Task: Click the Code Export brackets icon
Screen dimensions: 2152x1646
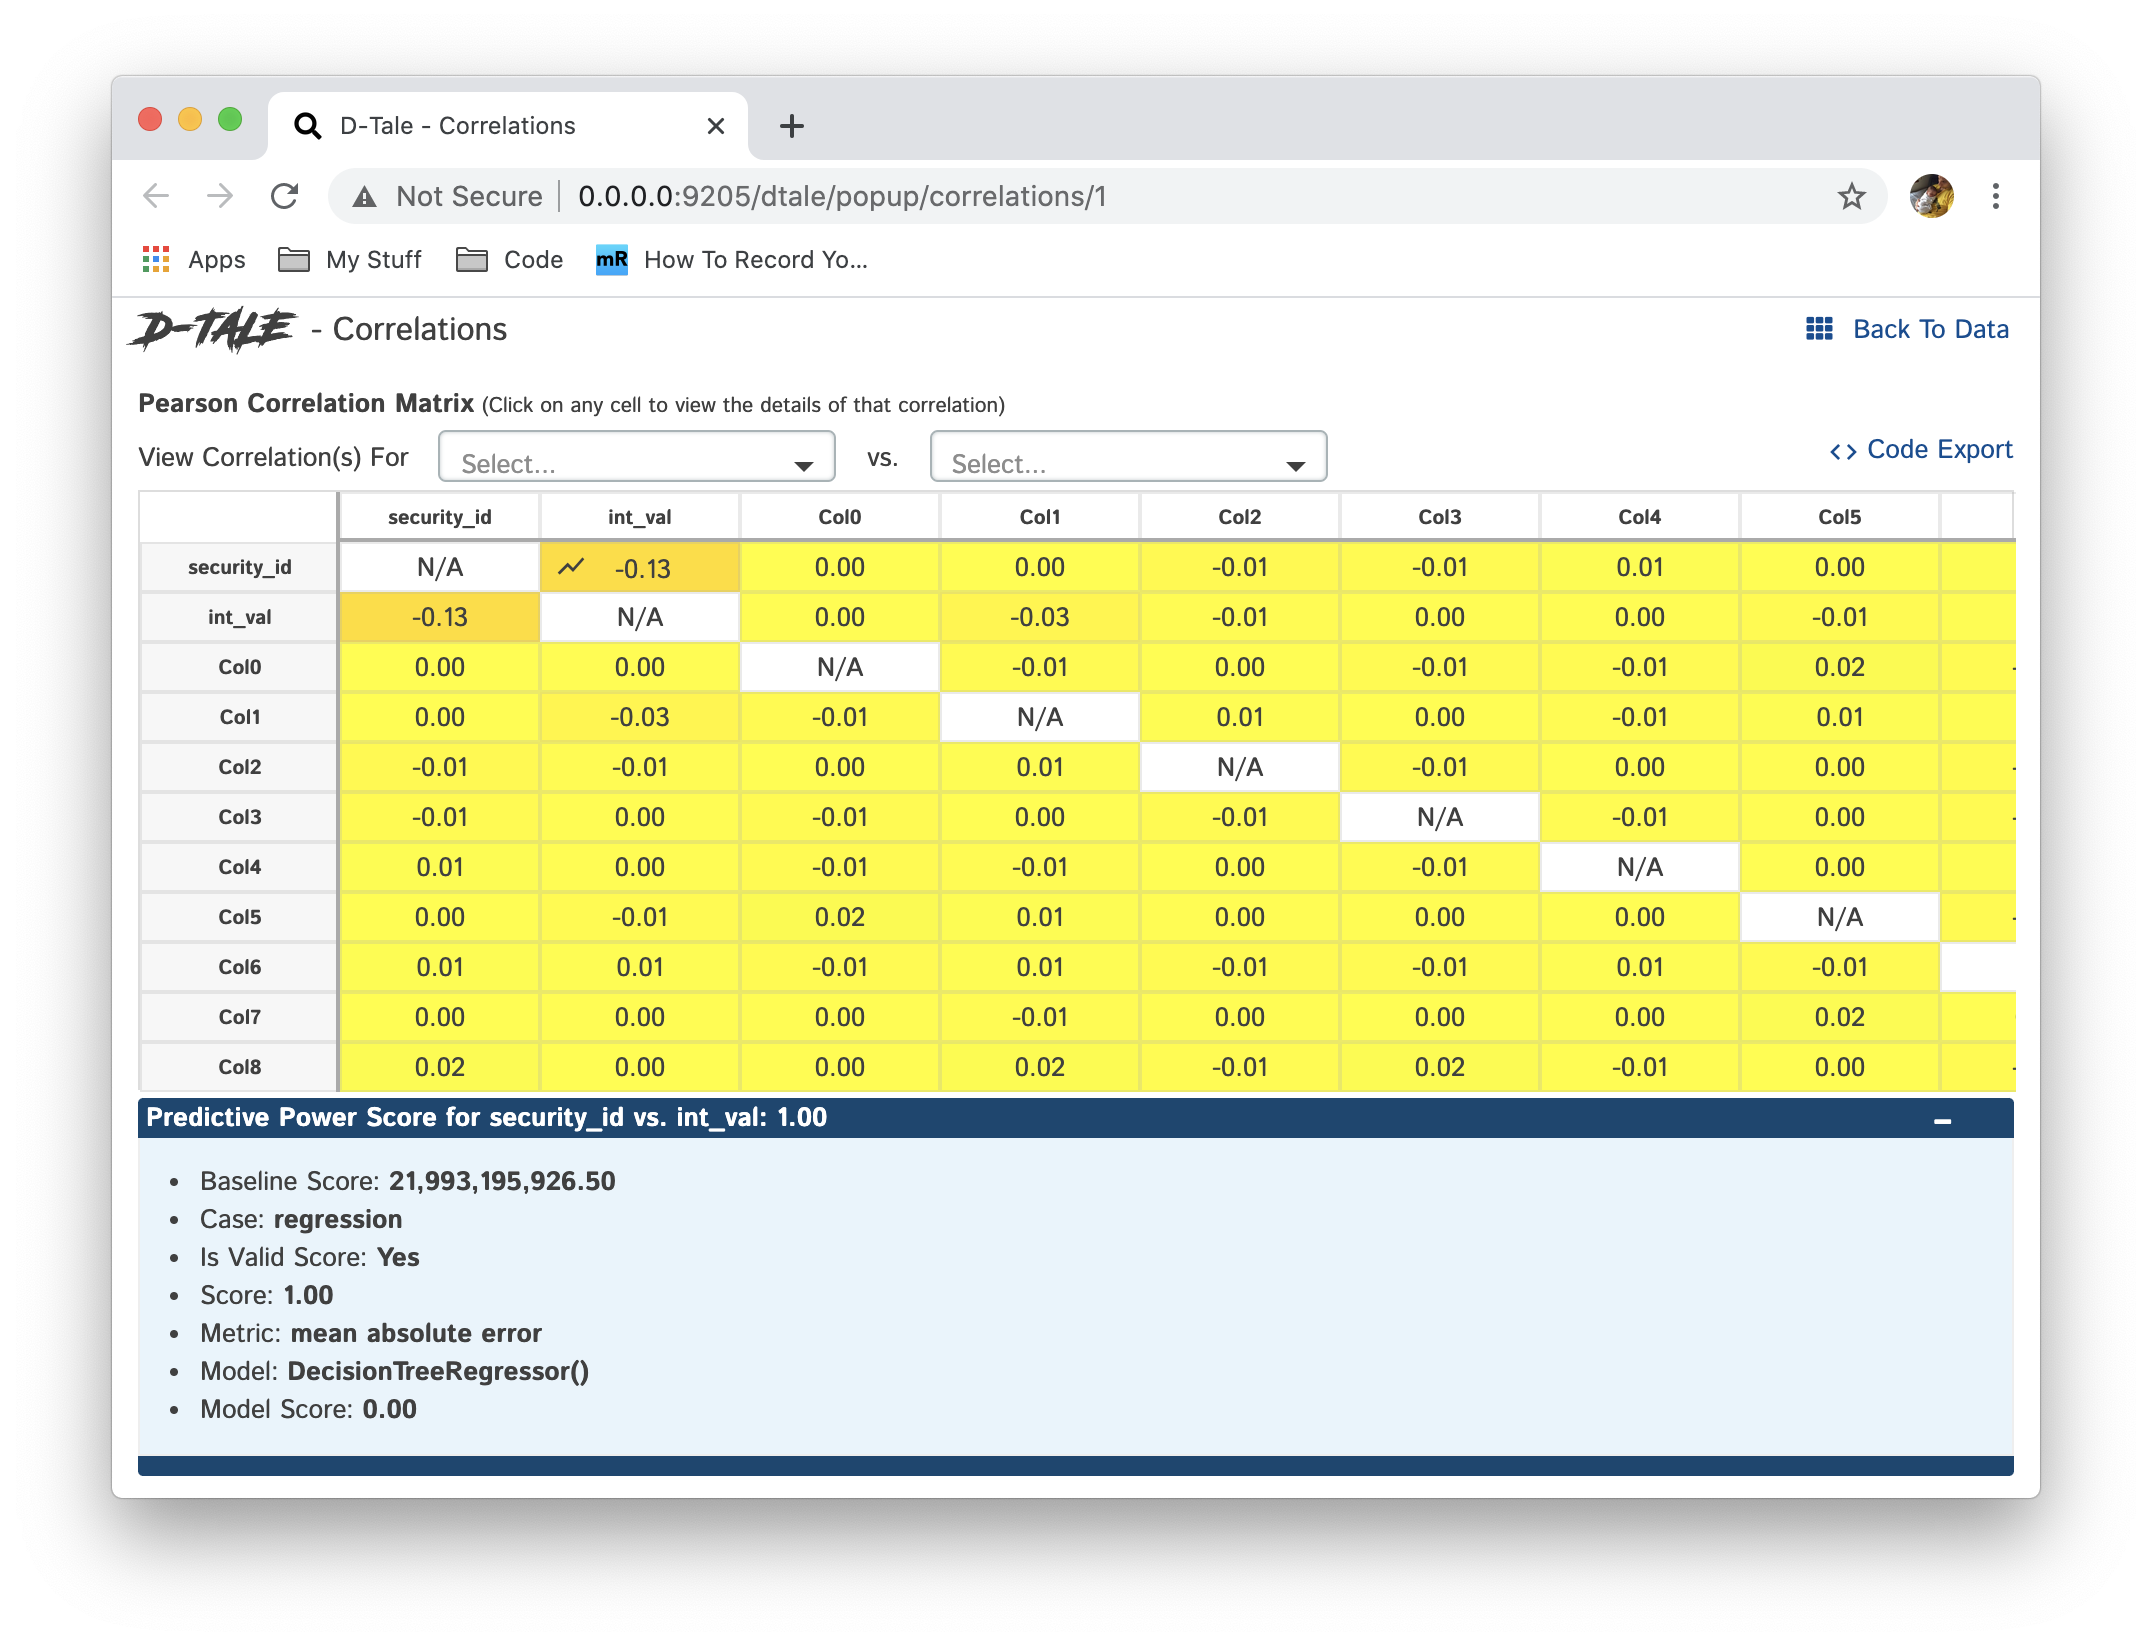Action: point(1842,451)
